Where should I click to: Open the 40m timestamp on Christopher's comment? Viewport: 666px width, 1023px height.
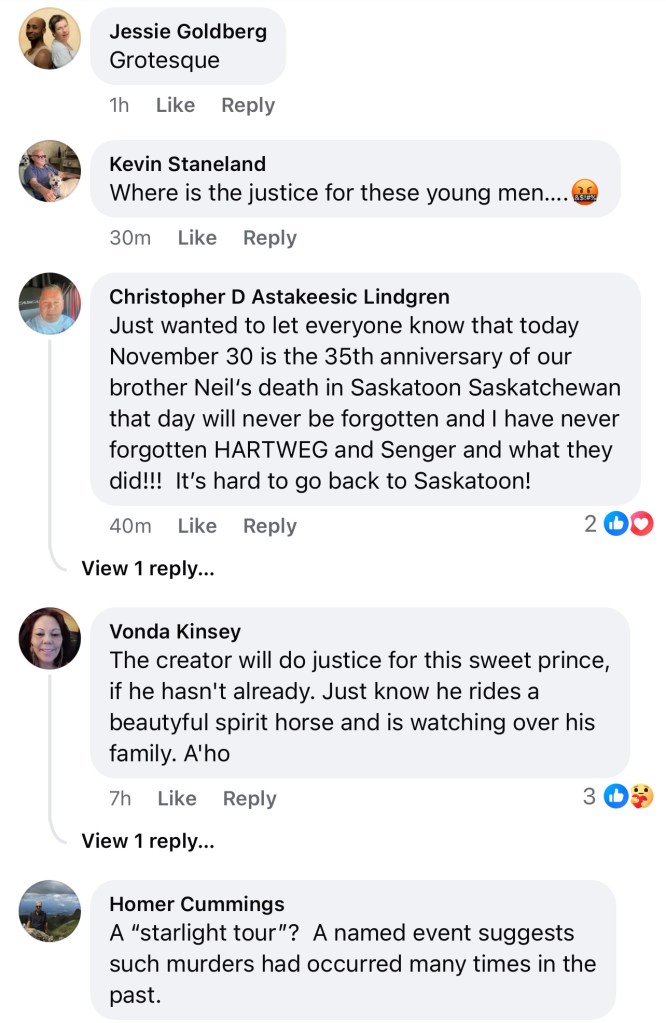click(130, 526)
